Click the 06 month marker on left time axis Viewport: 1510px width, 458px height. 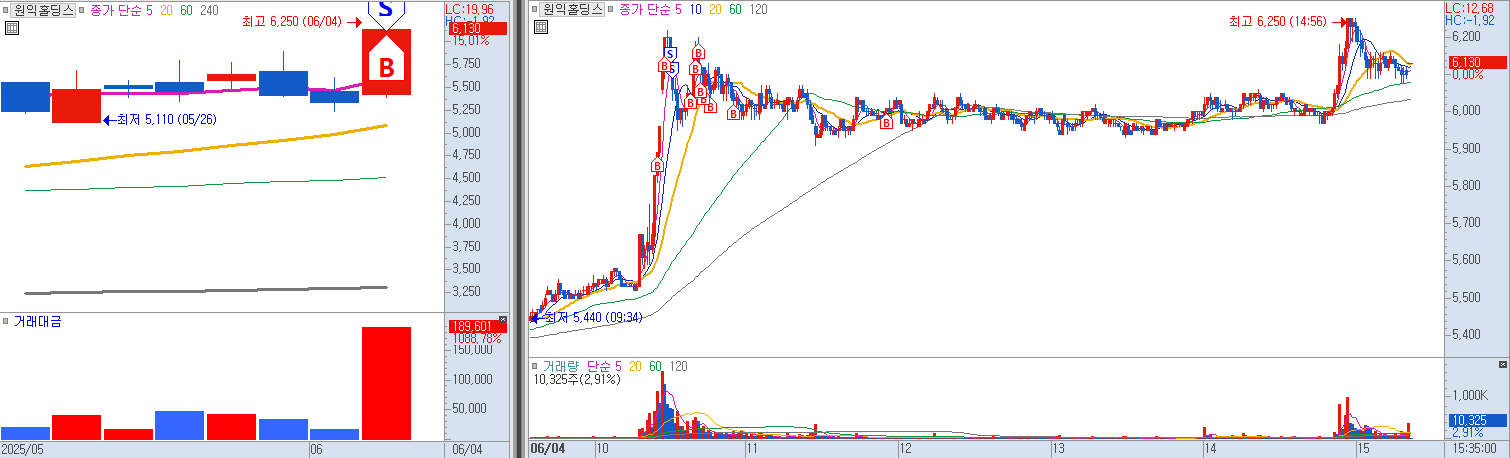316,450
